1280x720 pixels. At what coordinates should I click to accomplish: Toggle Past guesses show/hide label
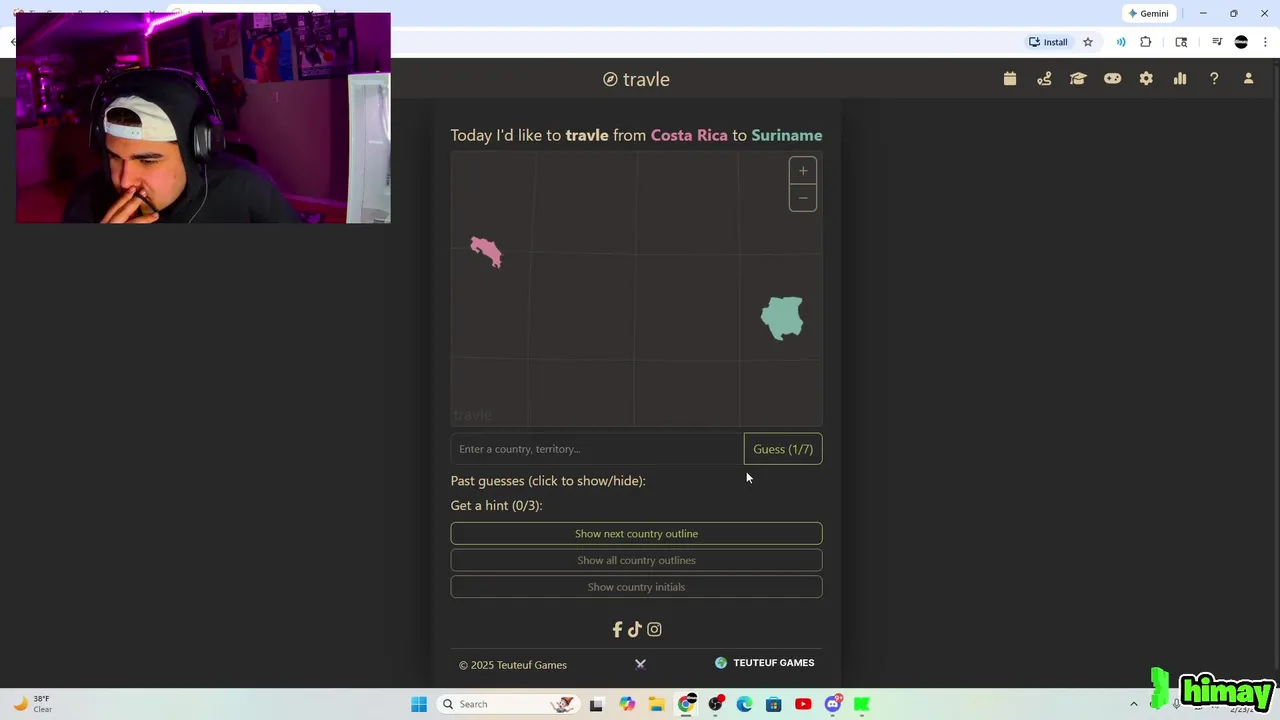548,481
